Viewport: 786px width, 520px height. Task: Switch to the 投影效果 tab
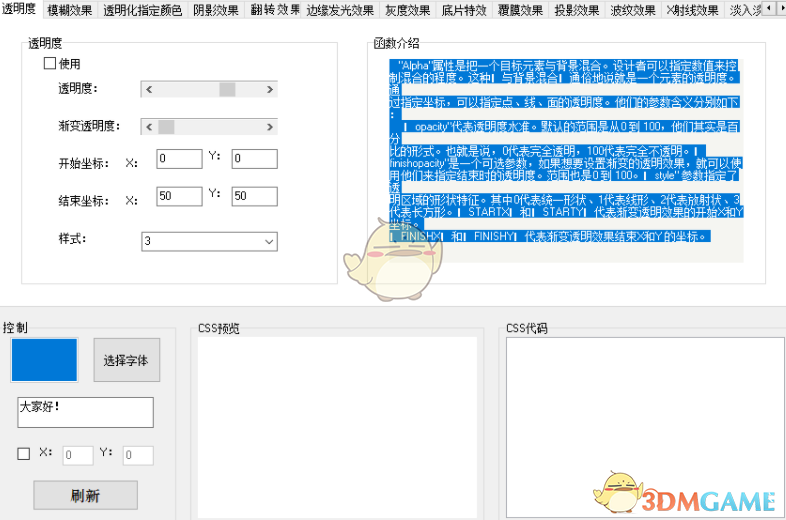pyautogui.click(x=577, y=10)
